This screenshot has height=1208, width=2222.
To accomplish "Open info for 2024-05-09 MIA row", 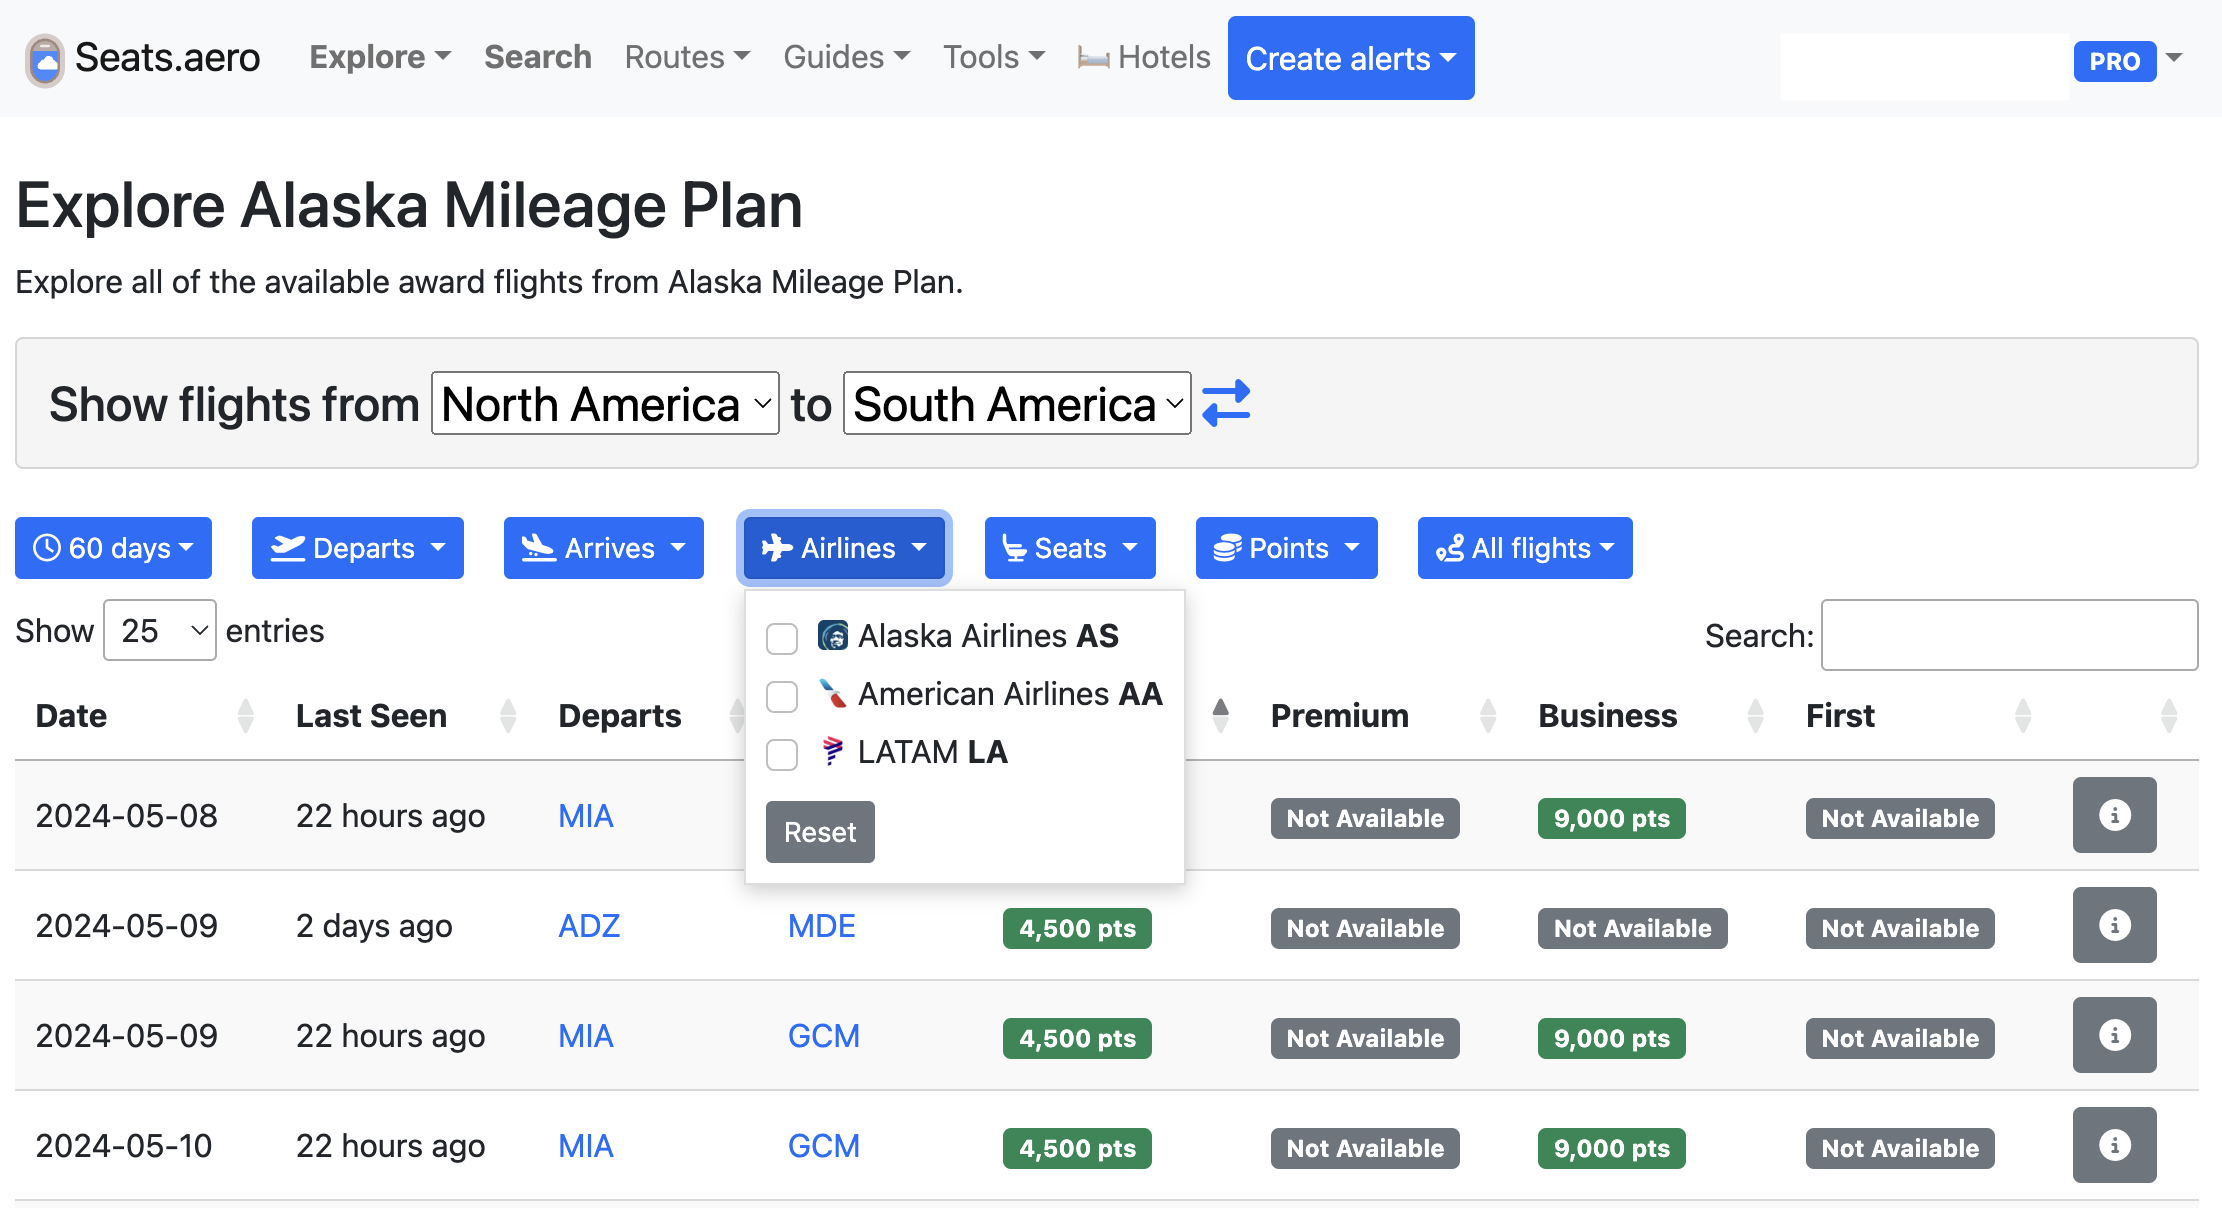I will [2114, 1035].
